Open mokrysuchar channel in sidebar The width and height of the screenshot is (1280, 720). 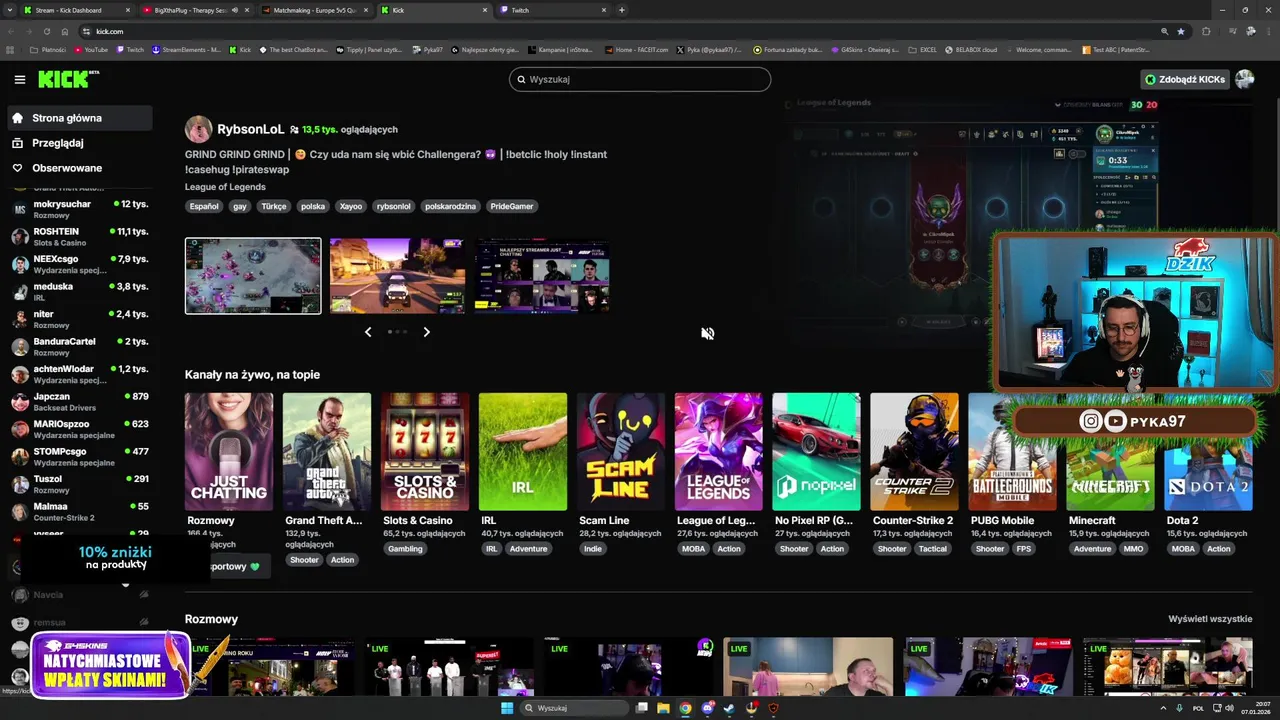point(78,209)
